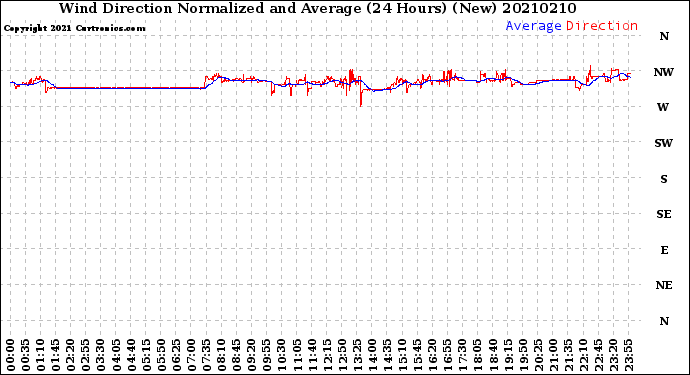The image size is (690, 375).
Task: Click the 18:40 time label
Action: [493, 355]
